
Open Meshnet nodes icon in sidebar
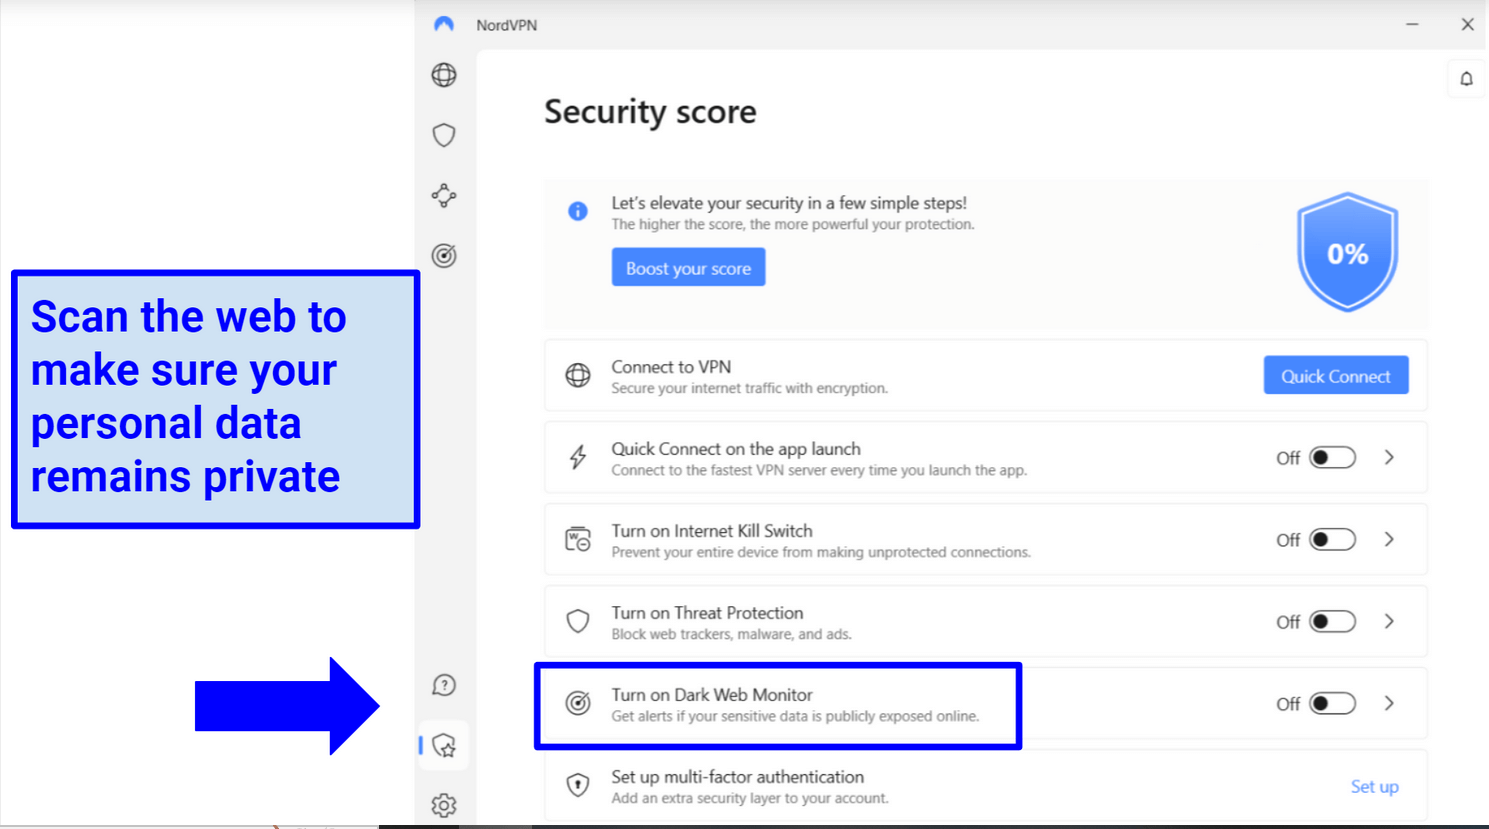pos(444,195)
